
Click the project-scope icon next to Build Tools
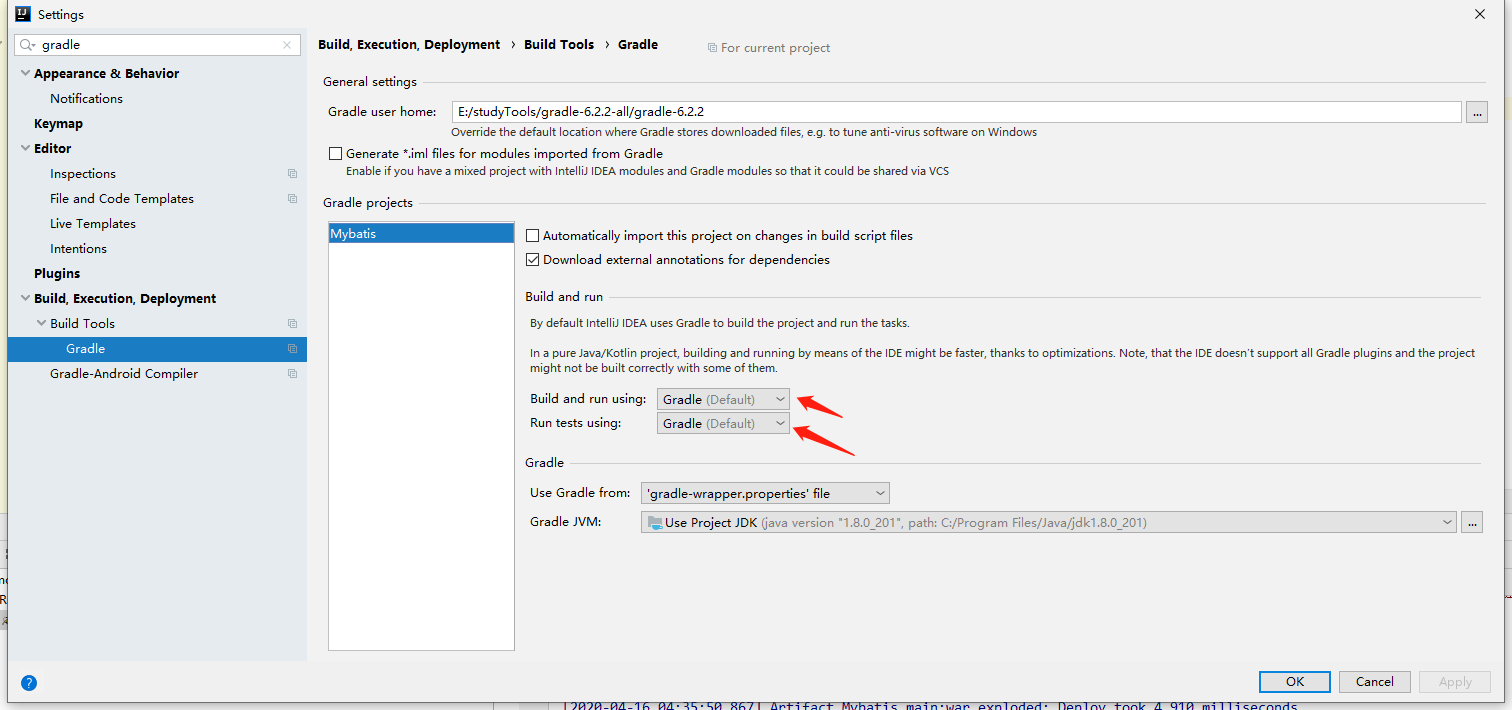coord(292,324)
